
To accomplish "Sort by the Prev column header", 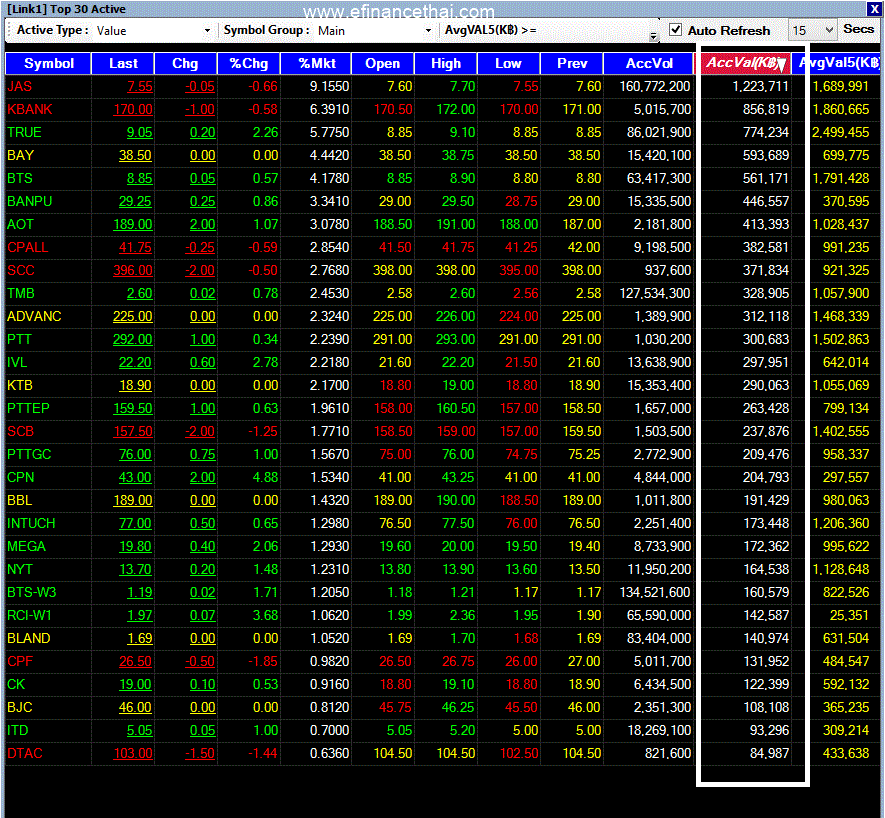I will point(572,63).
